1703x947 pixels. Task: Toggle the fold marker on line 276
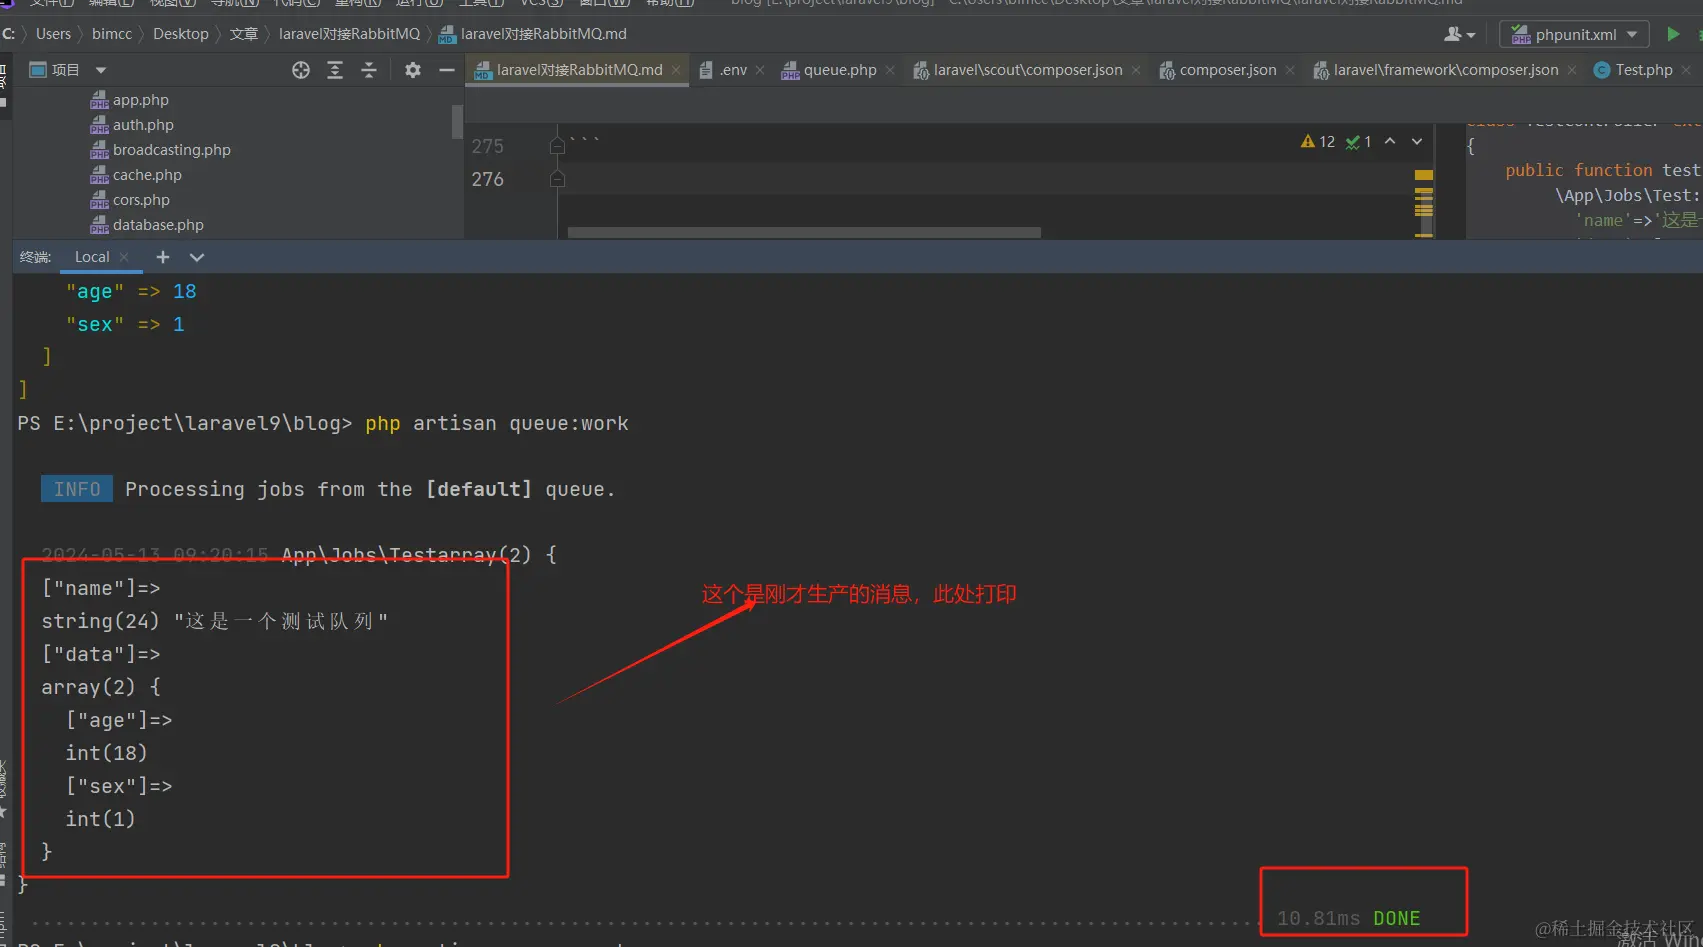click(x=557, y=179)
